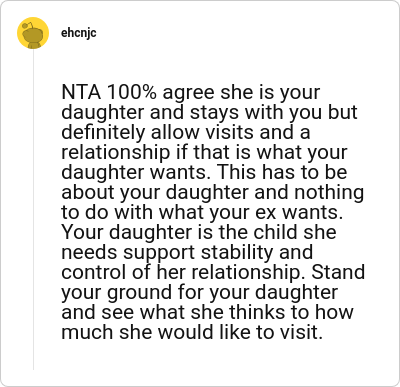Click the line 'Your daughter is the child she'
Viewport: 400px width, 387px height.
(199, 232)
